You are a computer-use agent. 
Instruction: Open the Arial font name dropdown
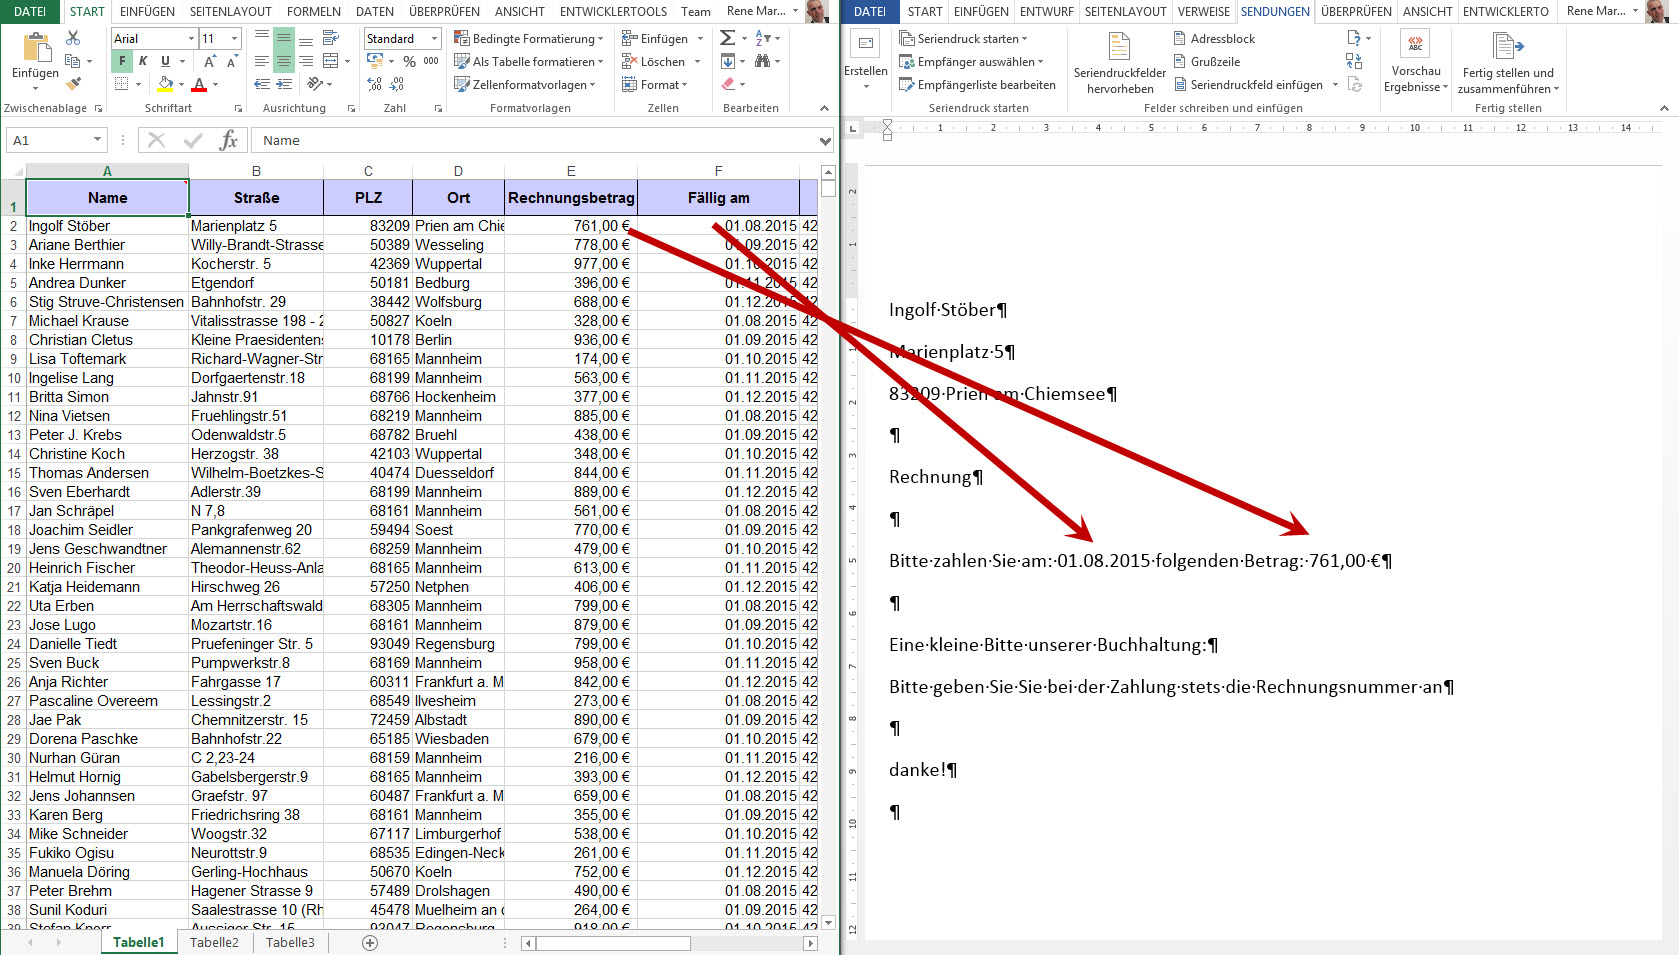tap(191, 39)
